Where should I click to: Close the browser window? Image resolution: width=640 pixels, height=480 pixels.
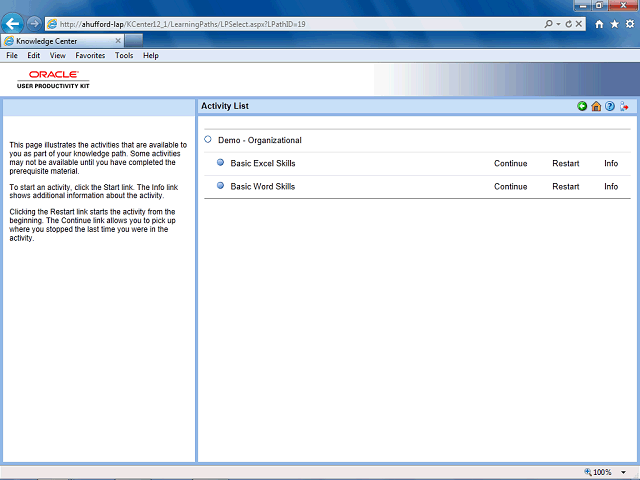coord(623,5)
